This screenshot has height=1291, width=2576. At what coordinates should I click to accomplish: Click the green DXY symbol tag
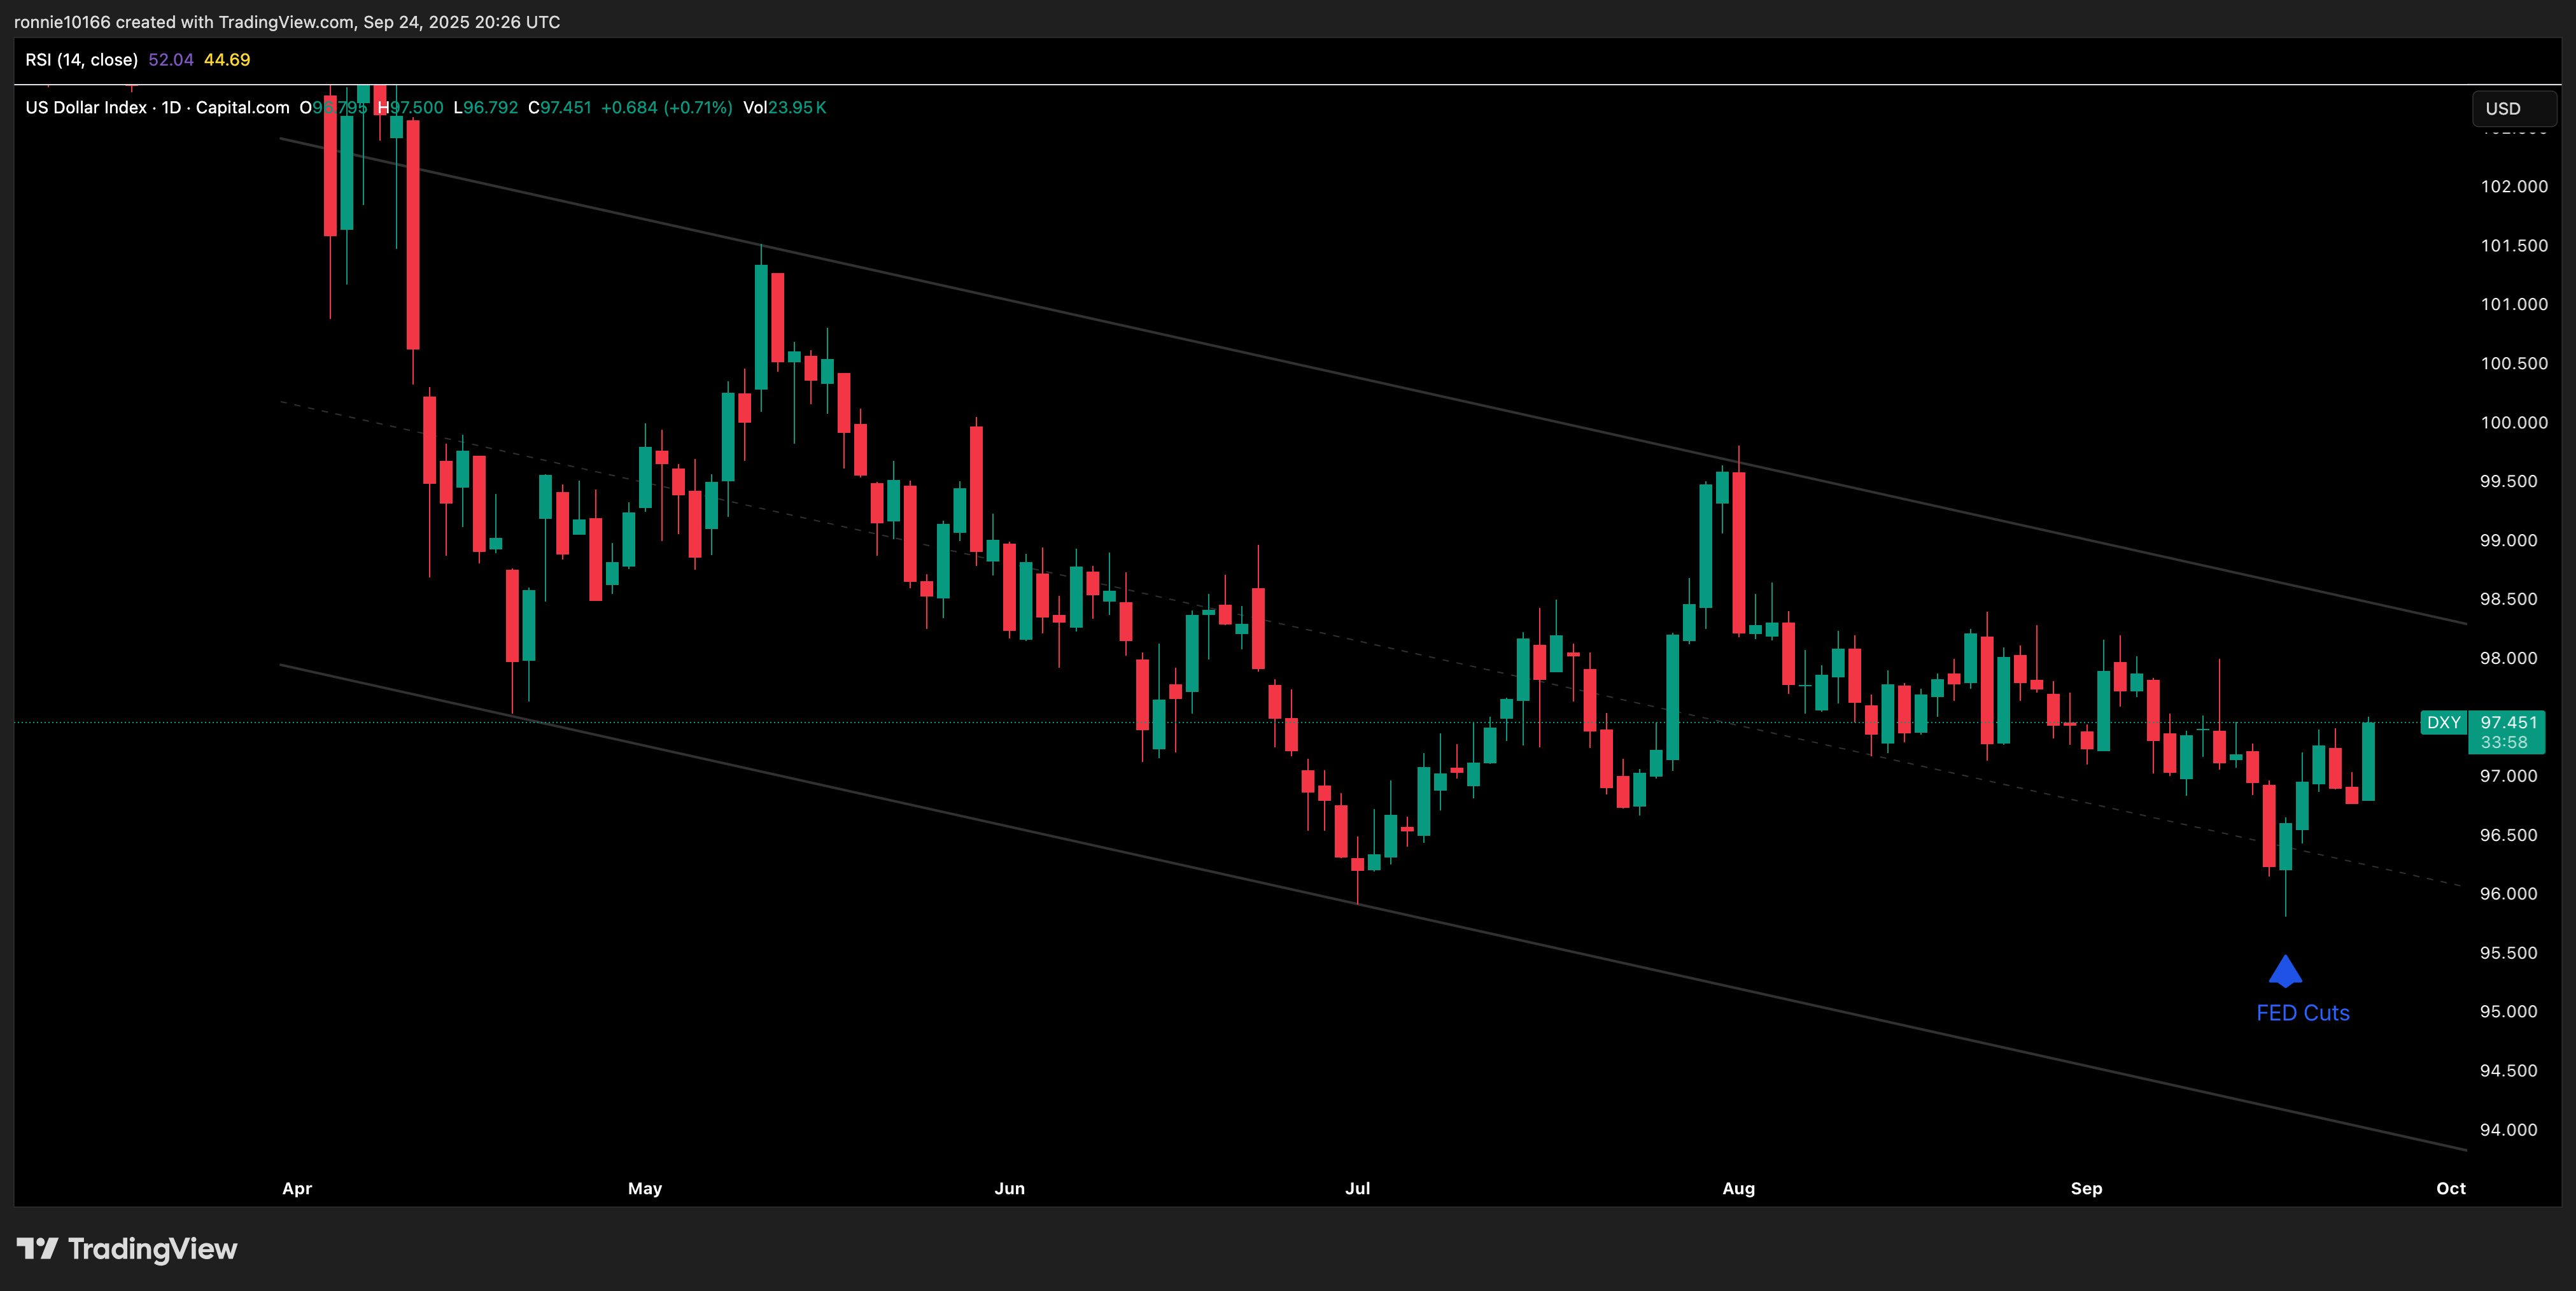(2443, 722)
